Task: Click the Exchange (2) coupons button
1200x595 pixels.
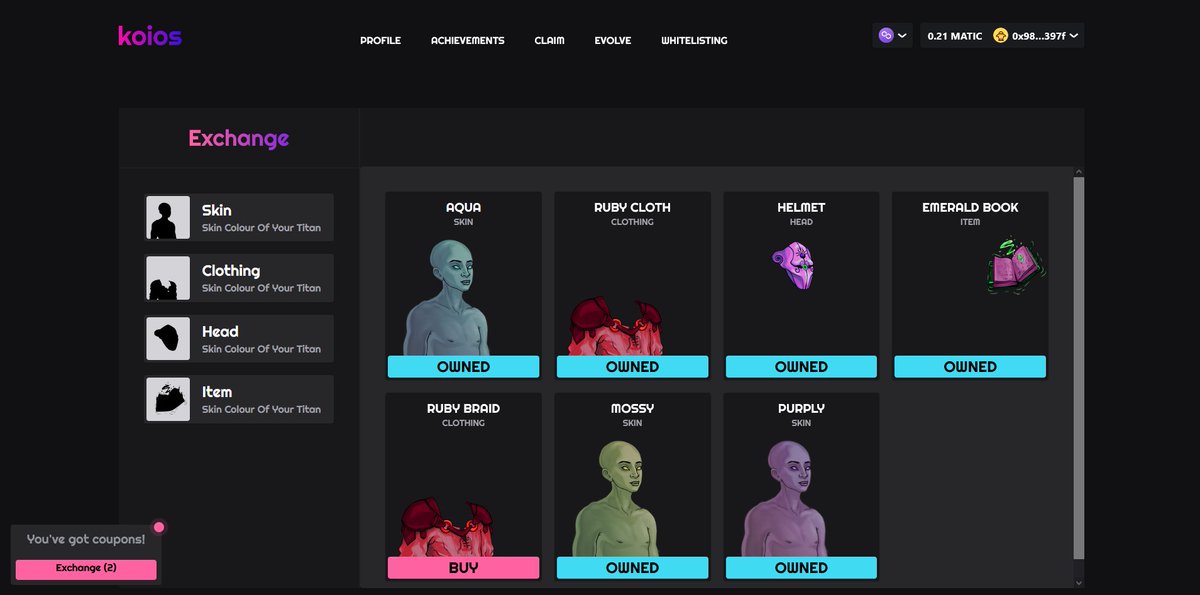Action: click(x=86, y=569)
